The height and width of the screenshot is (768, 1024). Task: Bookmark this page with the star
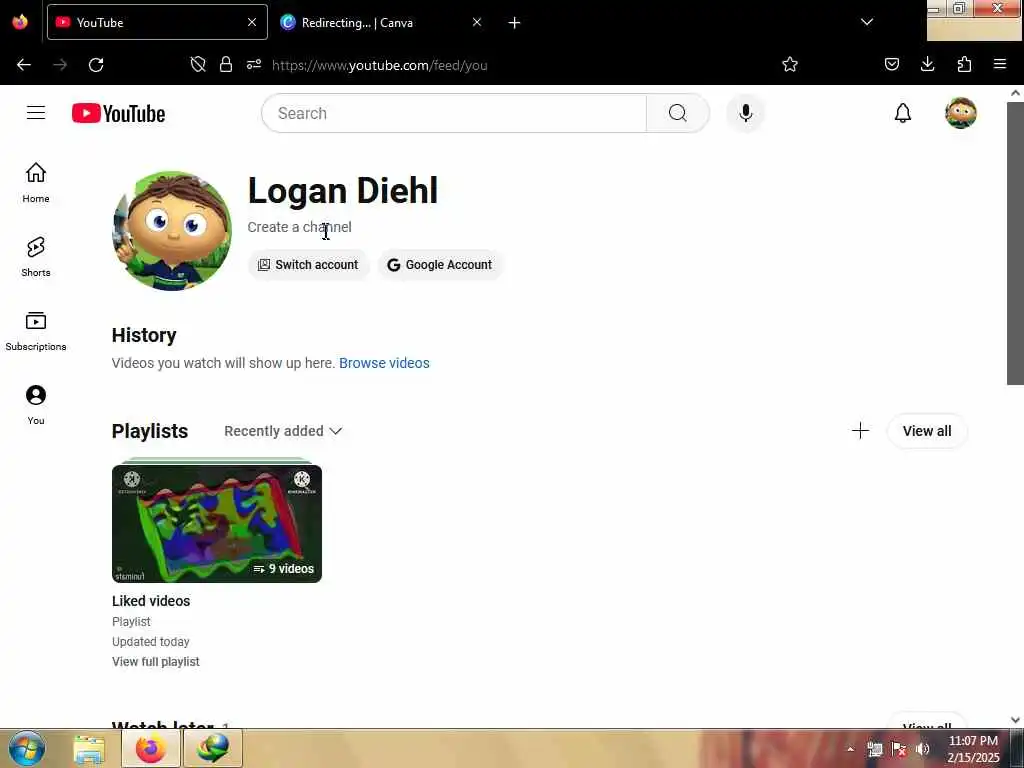click(790, 64)
